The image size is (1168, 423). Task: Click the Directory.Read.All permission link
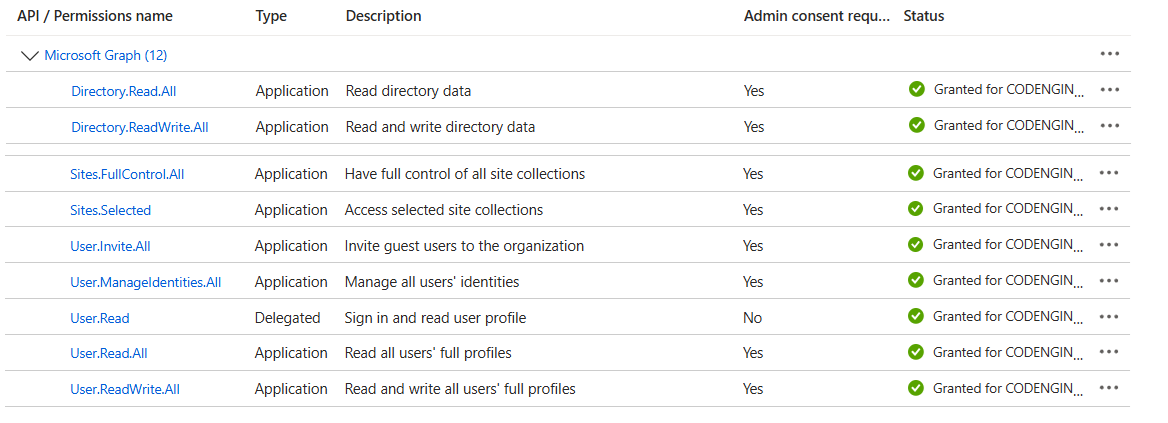(x=124, y=91)
